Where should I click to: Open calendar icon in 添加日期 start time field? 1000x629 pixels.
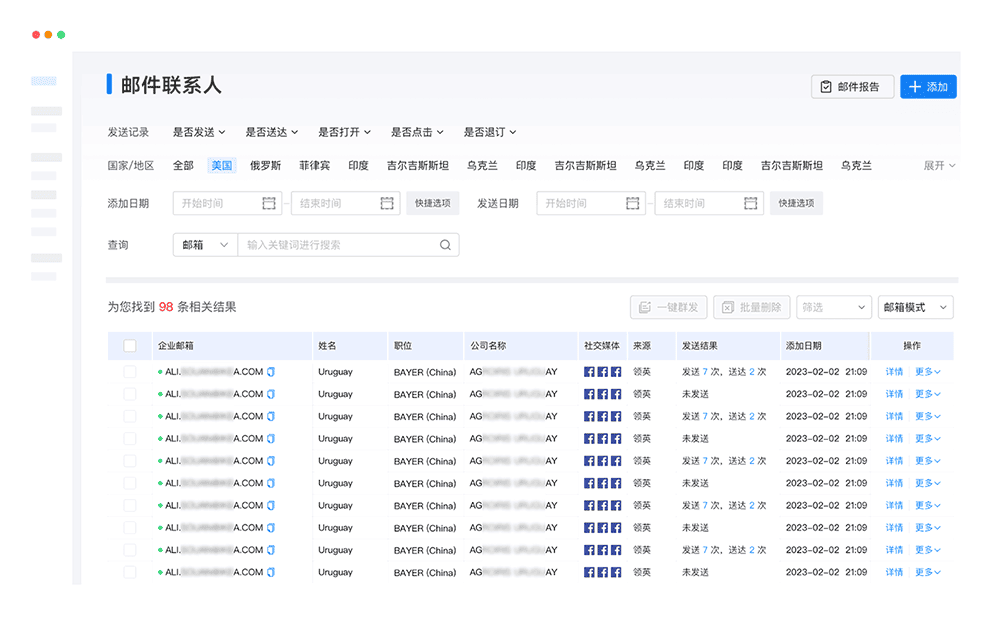tap(269, 203)
